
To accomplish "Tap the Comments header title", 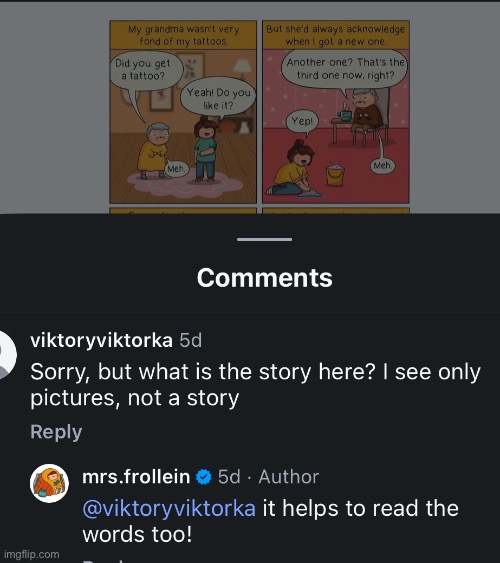I will coord(265,278).
